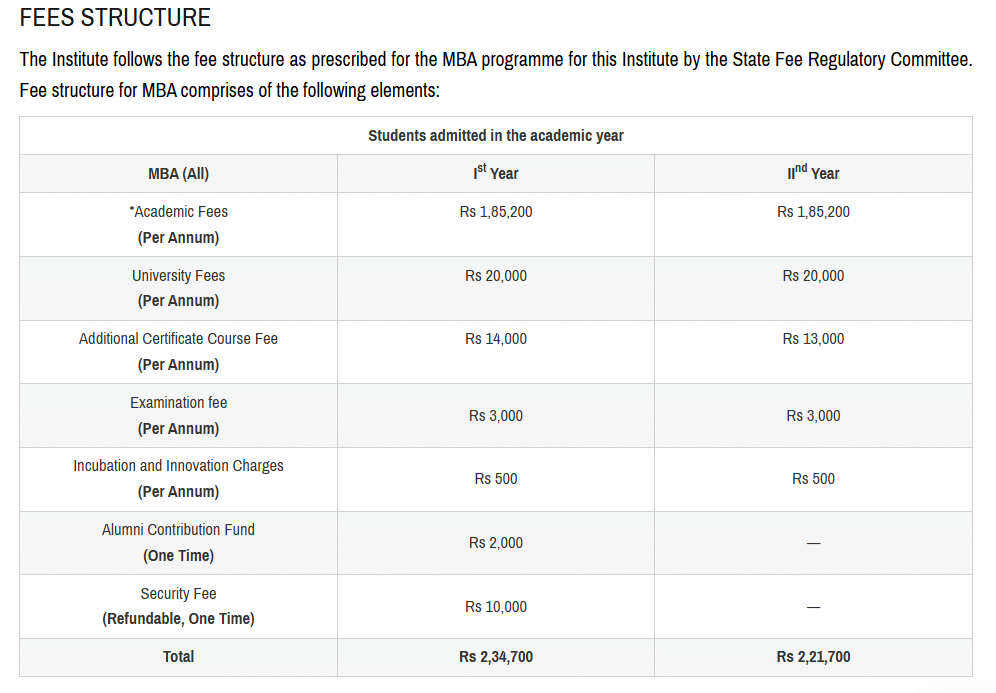Image resolution: width=996 pixels, height=693 pixels.
Task: Click first year Rs 500 incubation charge
Action: click(495, 479)
